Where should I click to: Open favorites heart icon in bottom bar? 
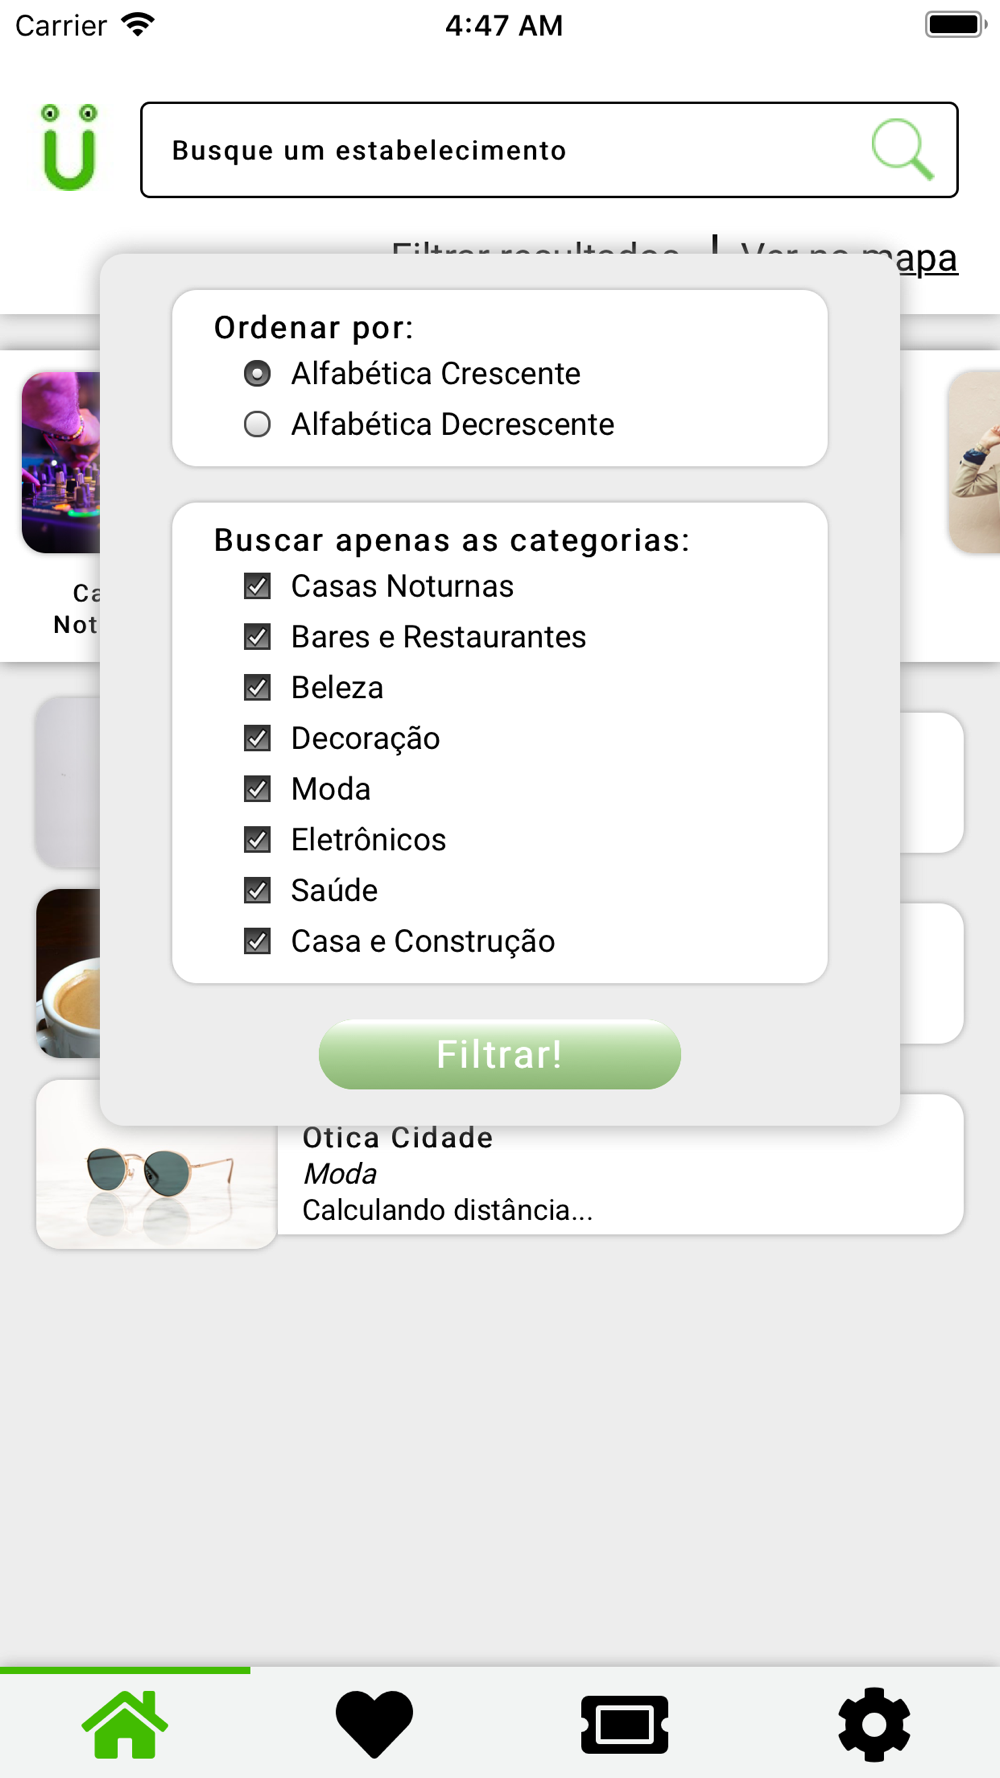tap(374, 1724)
